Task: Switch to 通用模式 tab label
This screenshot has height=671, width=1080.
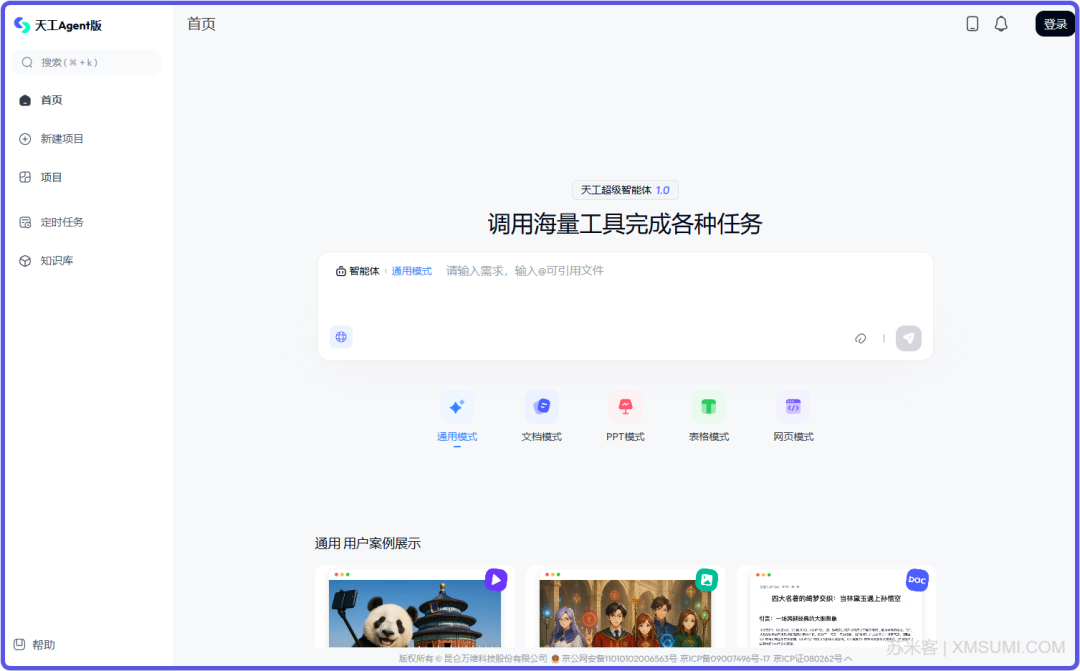Action: (x=457, y=437)
